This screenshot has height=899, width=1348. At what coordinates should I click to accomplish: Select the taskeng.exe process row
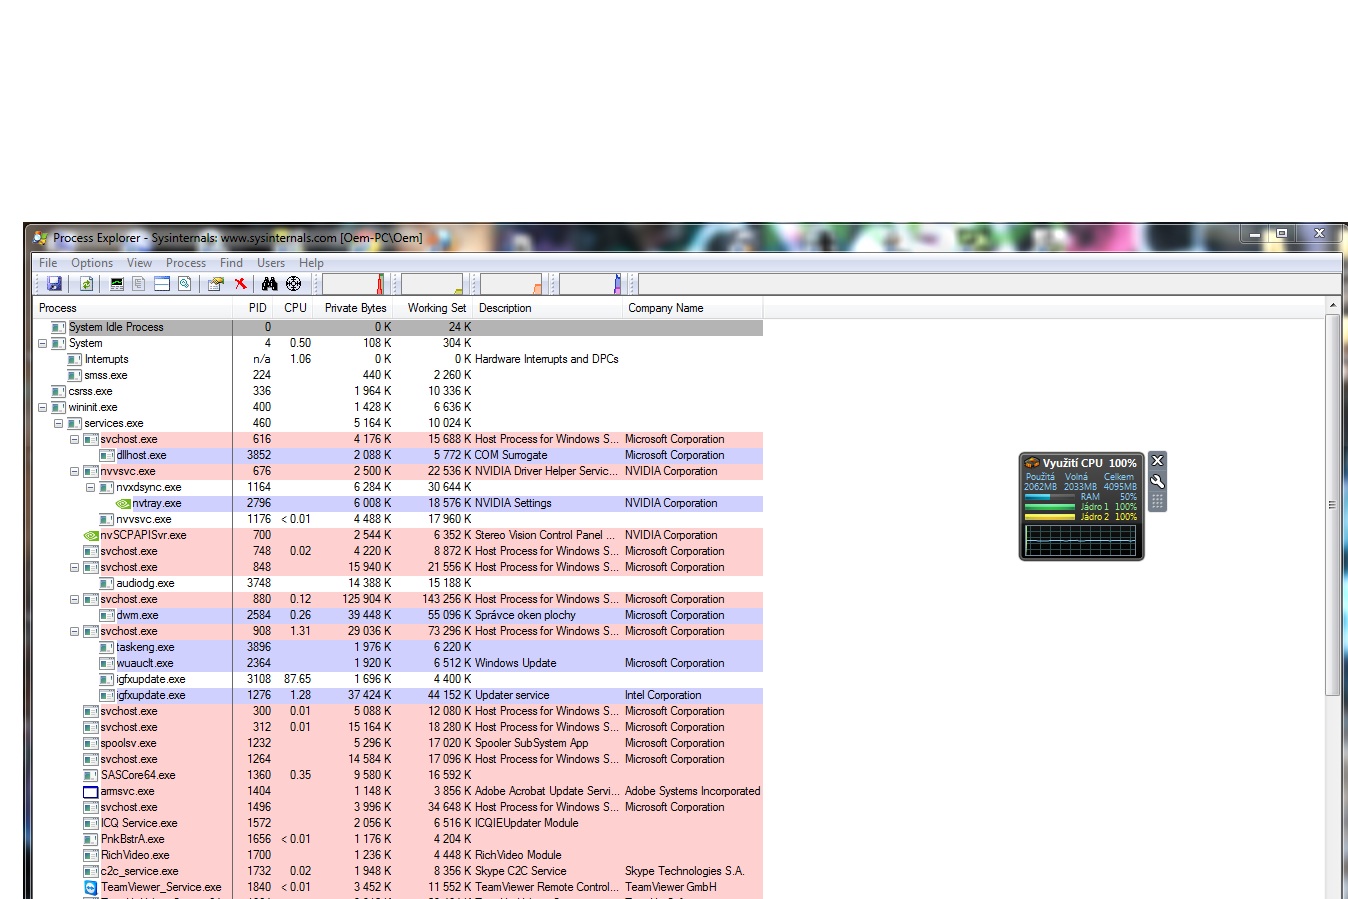point(400,647)
